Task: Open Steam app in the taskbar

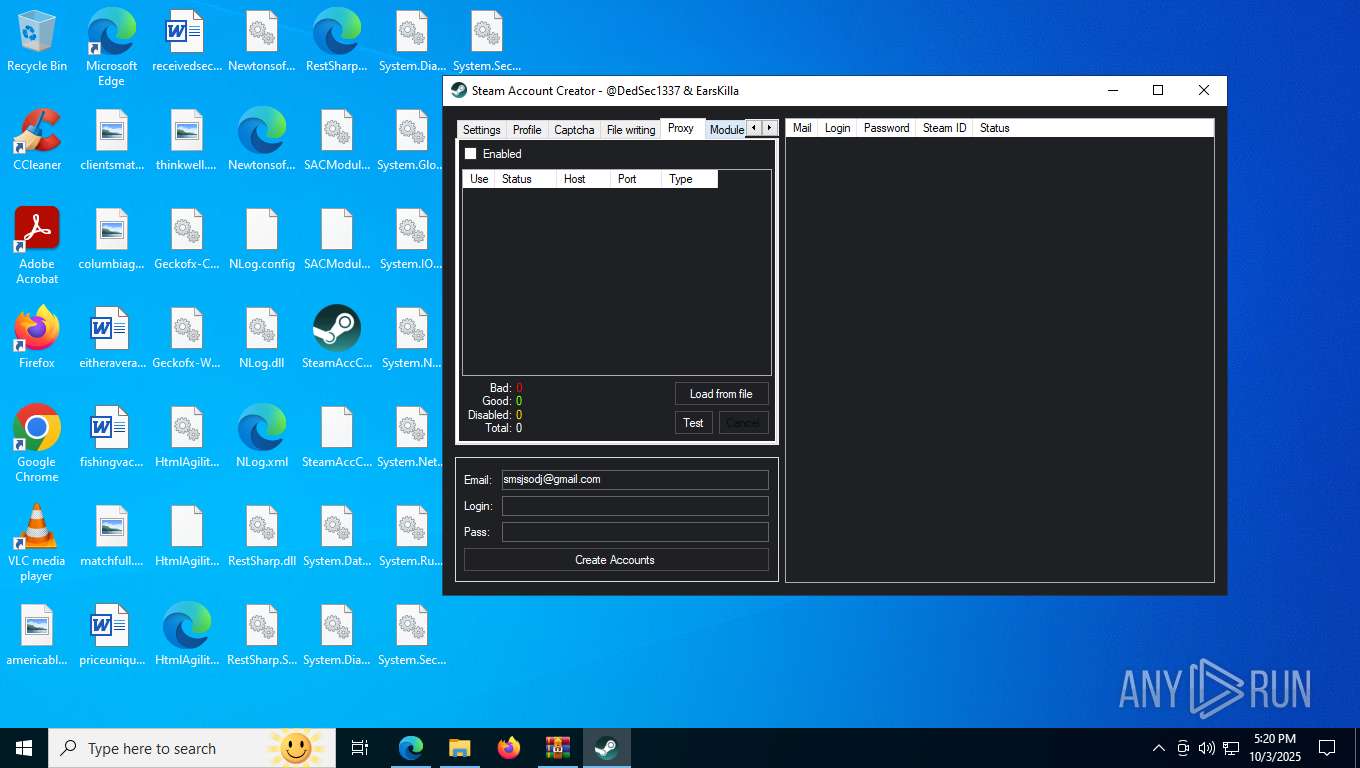Action: point(606,748)
